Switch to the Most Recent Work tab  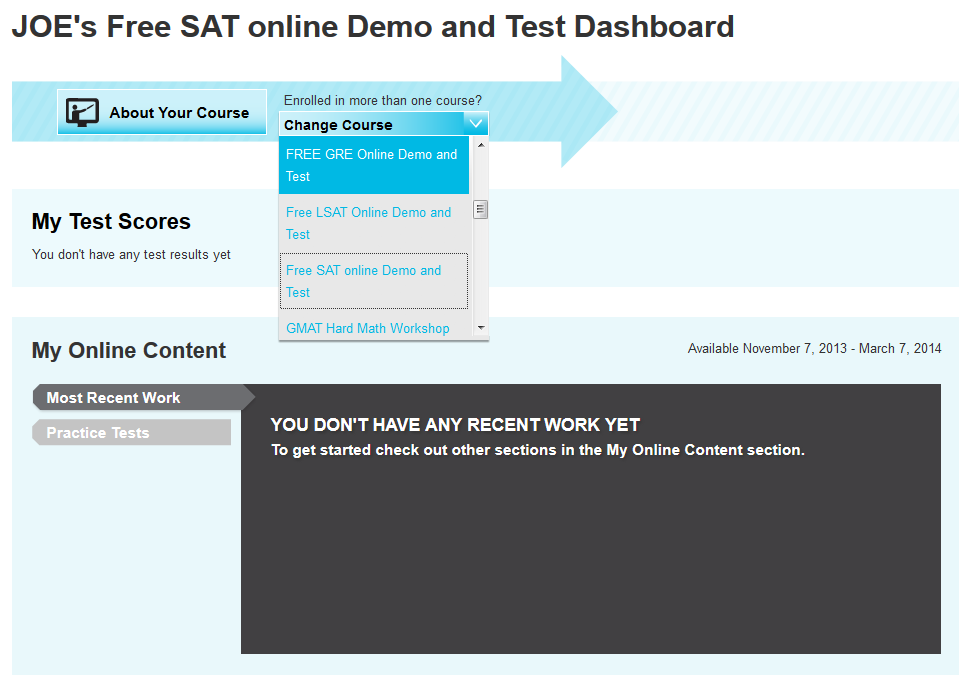(x=113, y=398)
